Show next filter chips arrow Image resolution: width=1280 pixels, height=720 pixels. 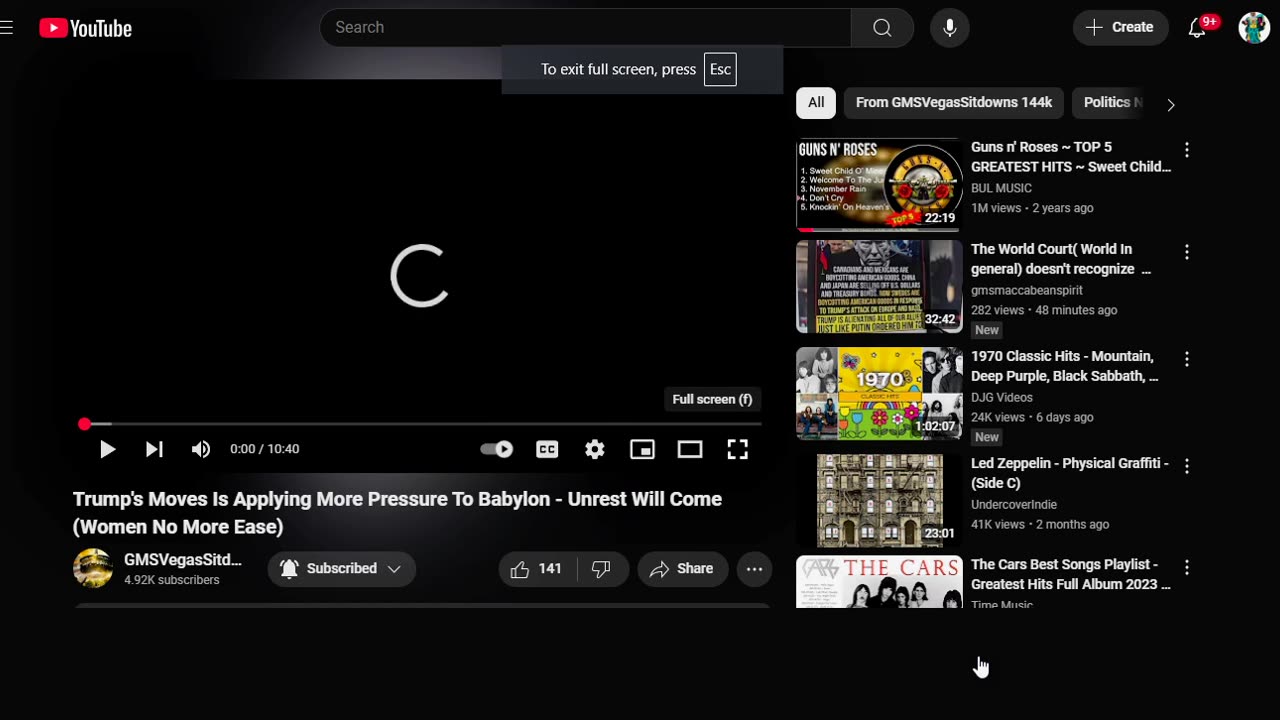1171,104
